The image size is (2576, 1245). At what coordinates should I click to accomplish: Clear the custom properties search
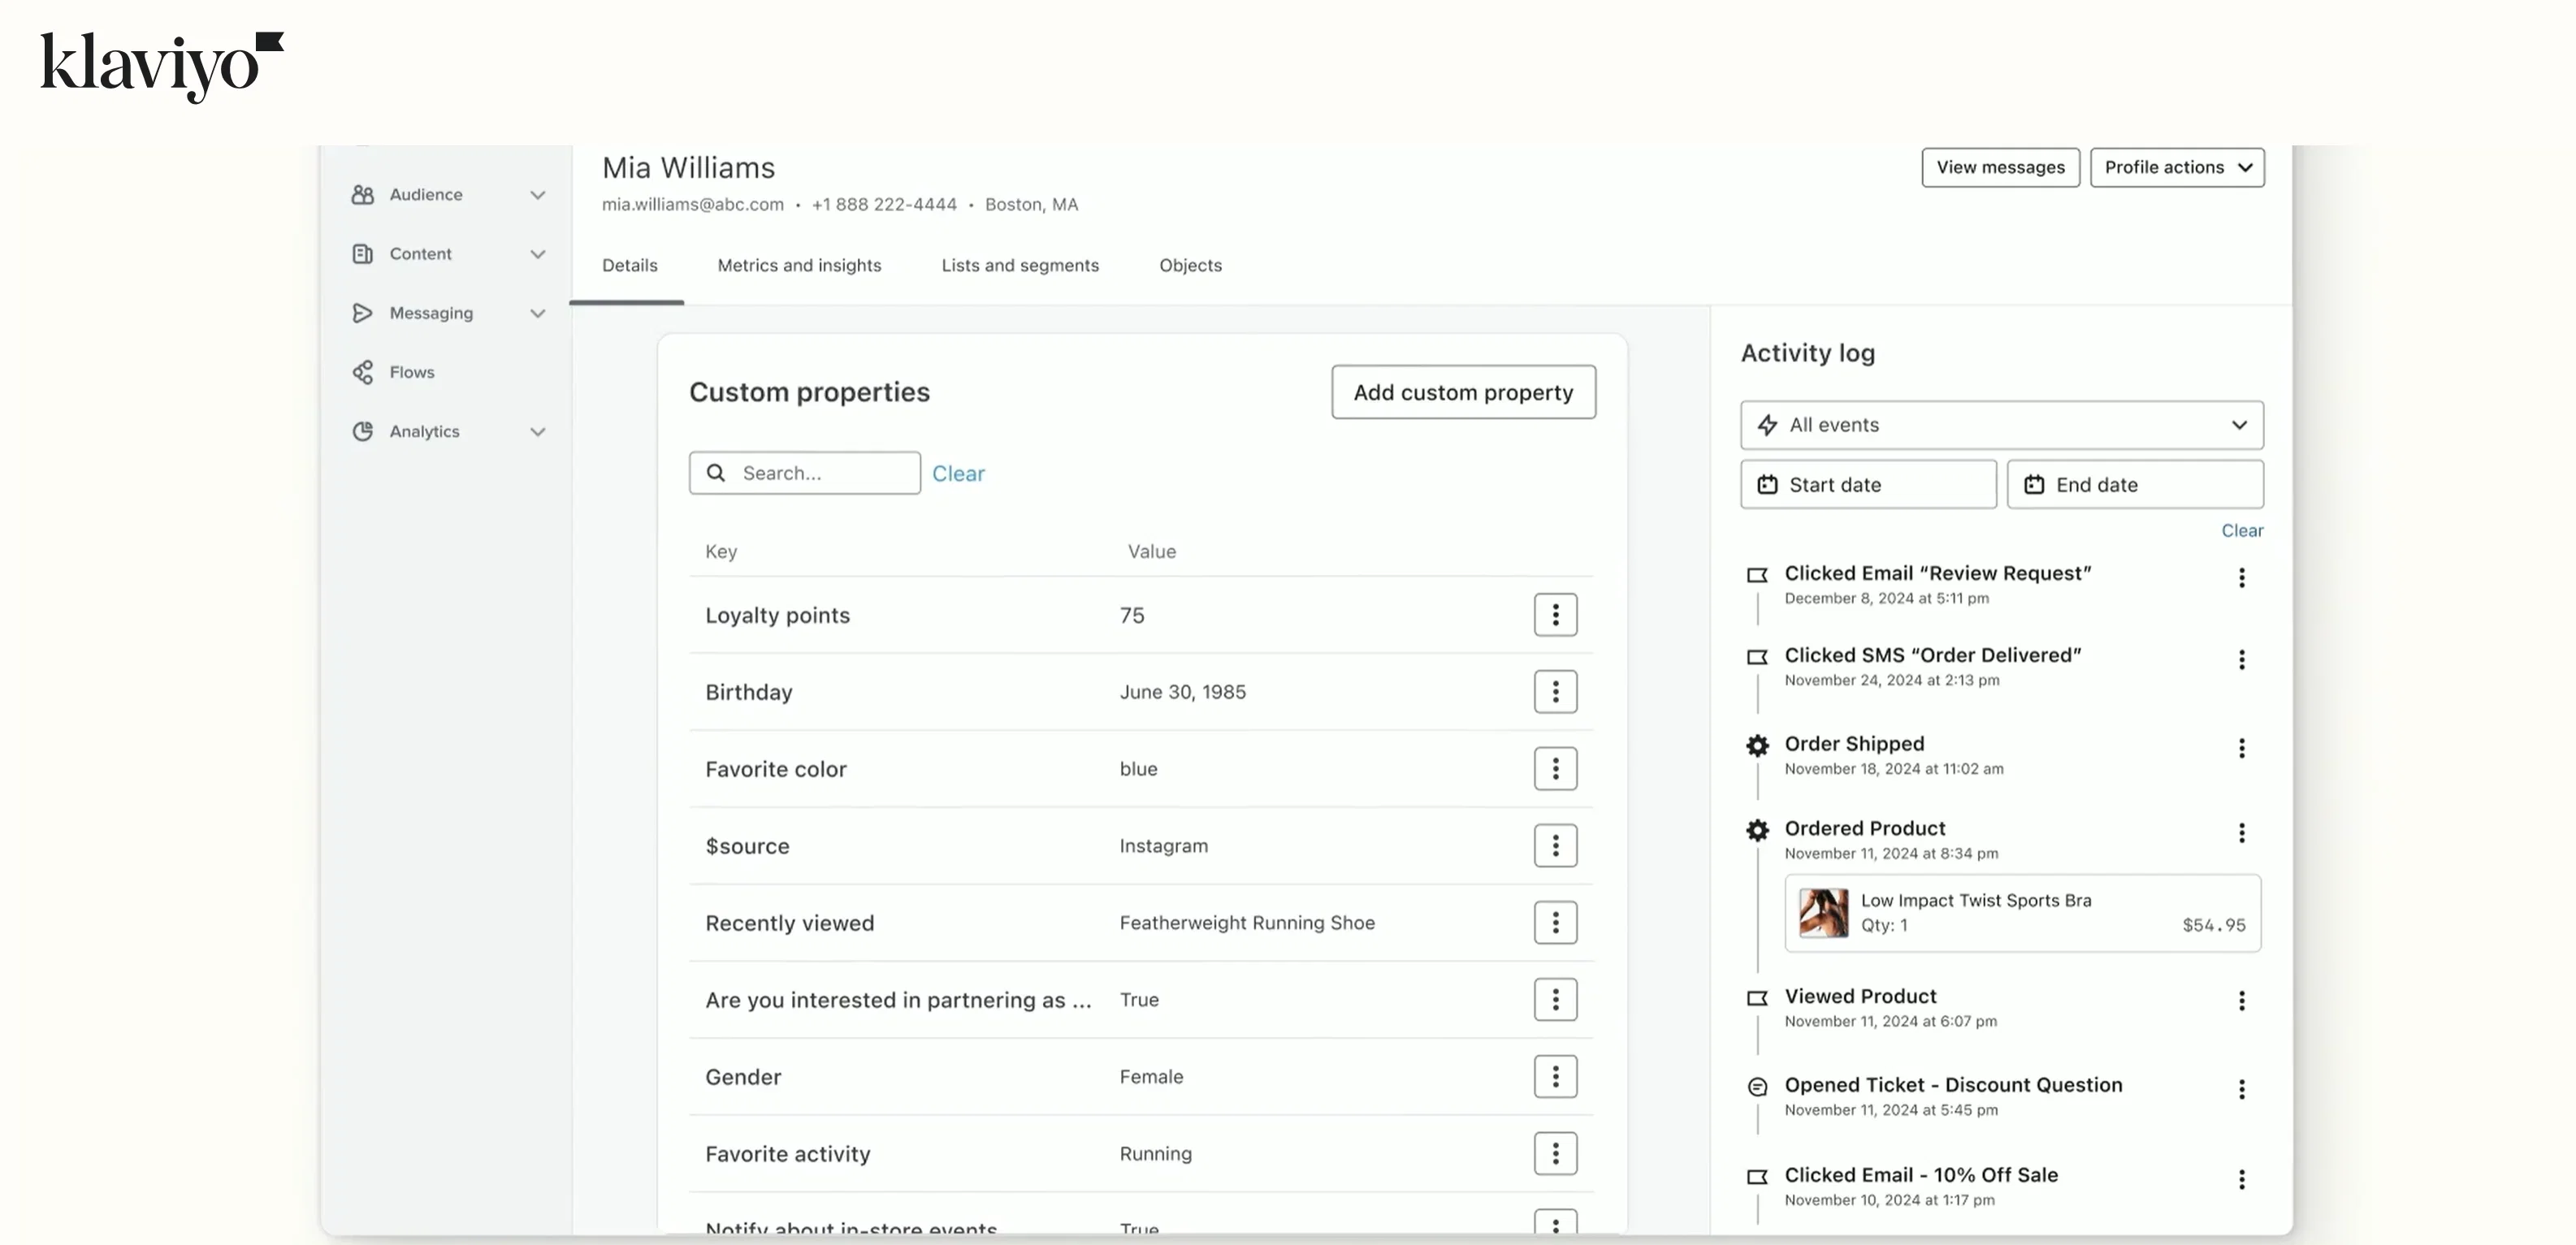[x=958, y=474]
